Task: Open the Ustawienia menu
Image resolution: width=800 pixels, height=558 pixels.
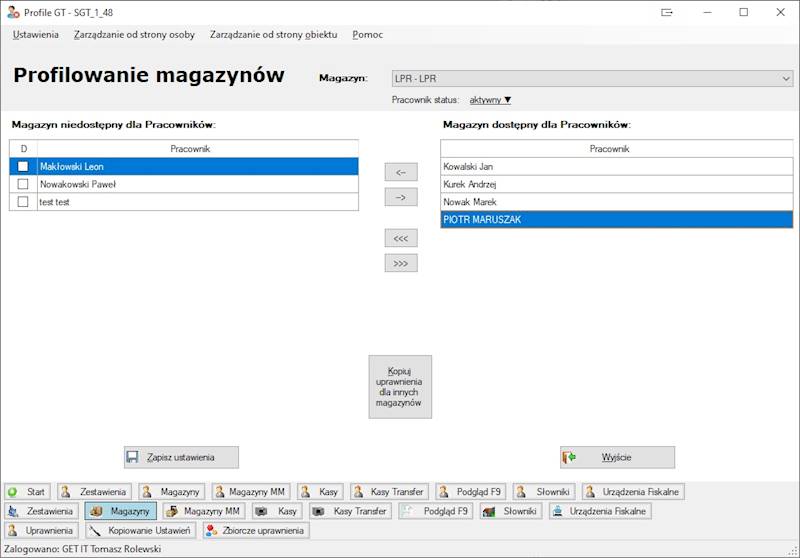Action: coord(36,34)
